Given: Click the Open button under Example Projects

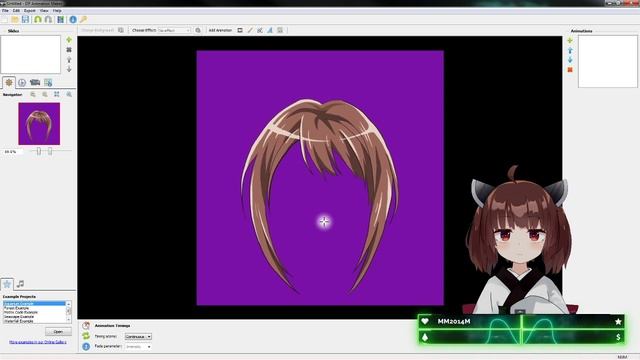Looking at the screenshot, I should (58, 331).
